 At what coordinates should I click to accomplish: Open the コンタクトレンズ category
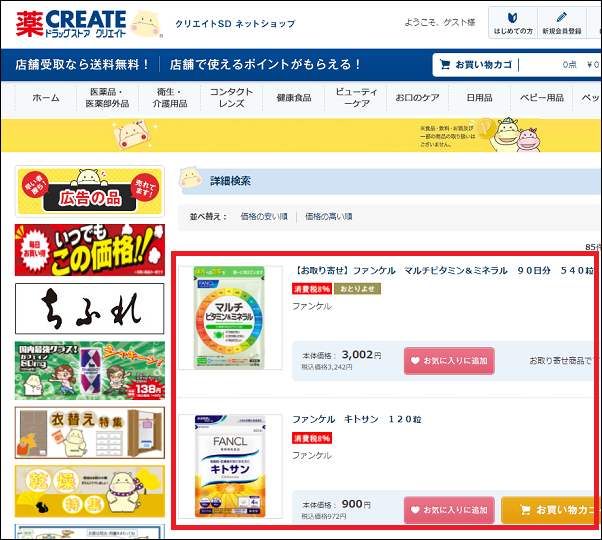click(x=232, y=98)
